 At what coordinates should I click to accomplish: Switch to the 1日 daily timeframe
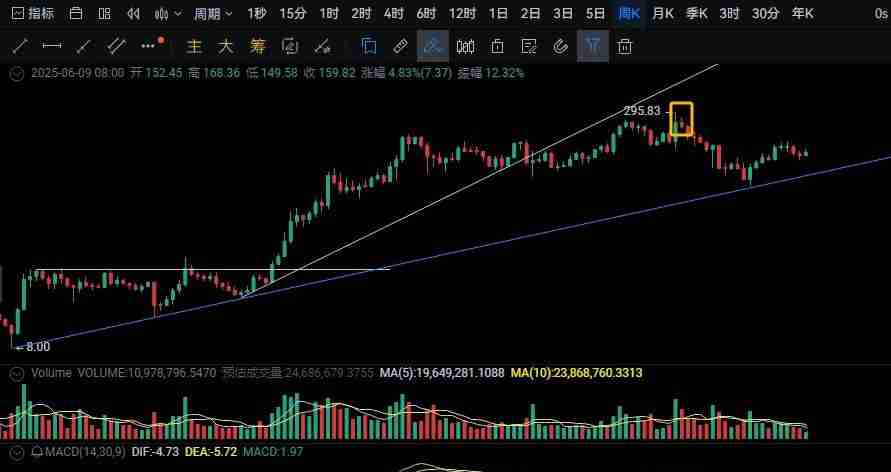coord(498,14)
